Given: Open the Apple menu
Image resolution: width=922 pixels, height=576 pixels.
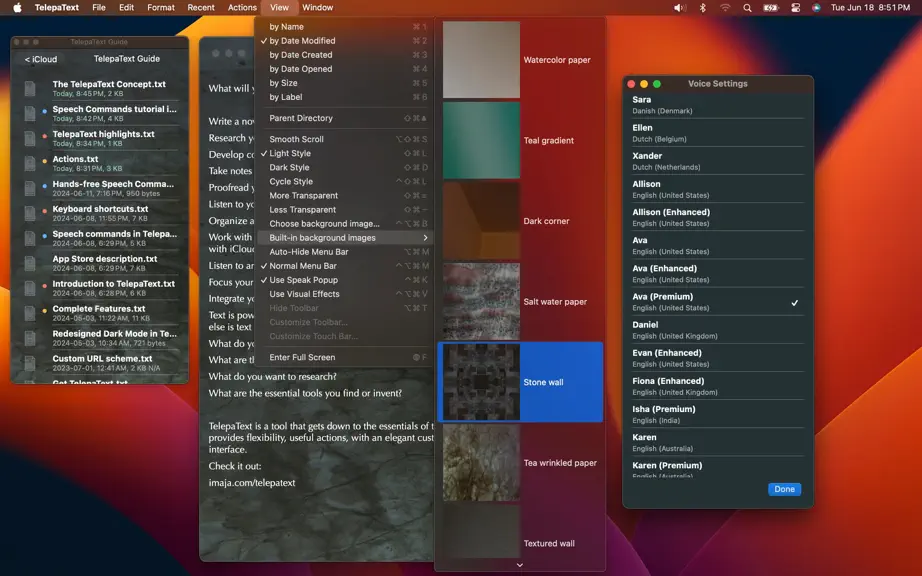Looking at the screenshot, I should [x=17, y=8].
